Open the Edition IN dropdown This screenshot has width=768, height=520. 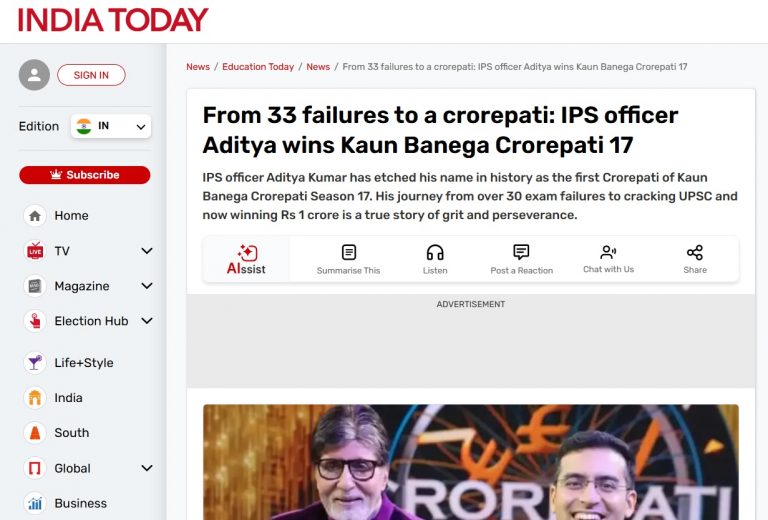point(111,126)
